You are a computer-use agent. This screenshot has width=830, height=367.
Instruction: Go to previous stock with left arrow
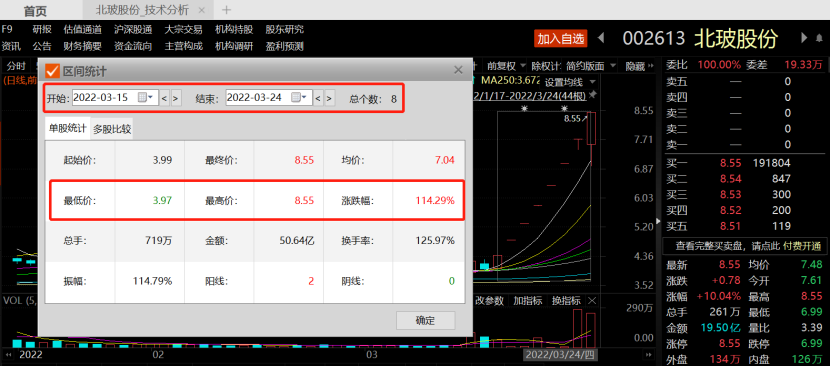click(601, 38)
